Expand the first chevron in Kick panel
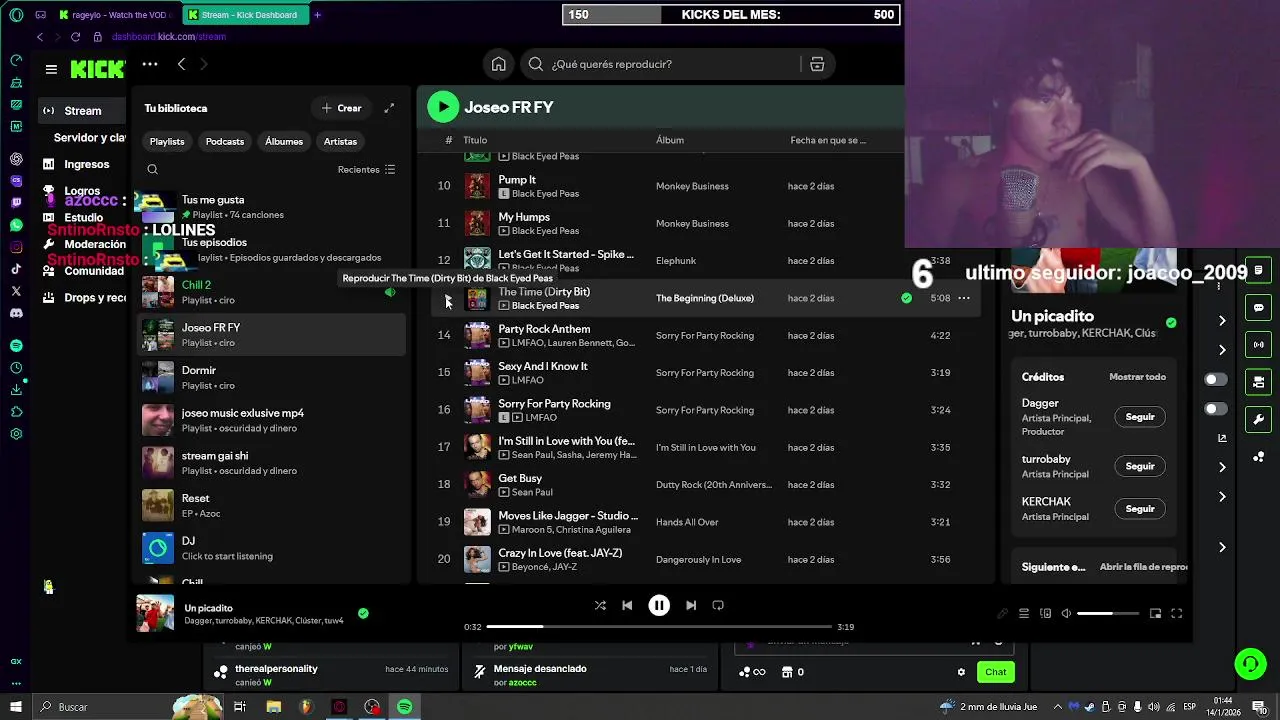This screenshot has height=720, width=1280. point(1222,321)
